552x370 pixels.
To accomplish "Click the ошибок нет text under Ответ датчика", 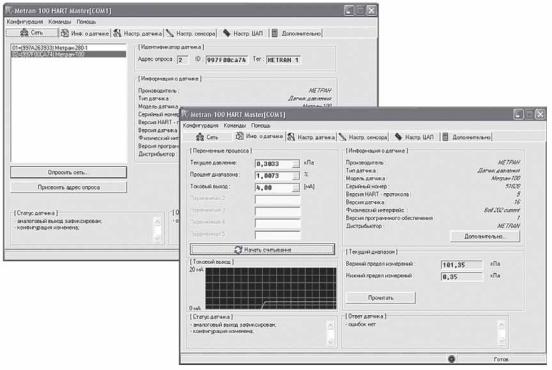I will tap(362, 324).
